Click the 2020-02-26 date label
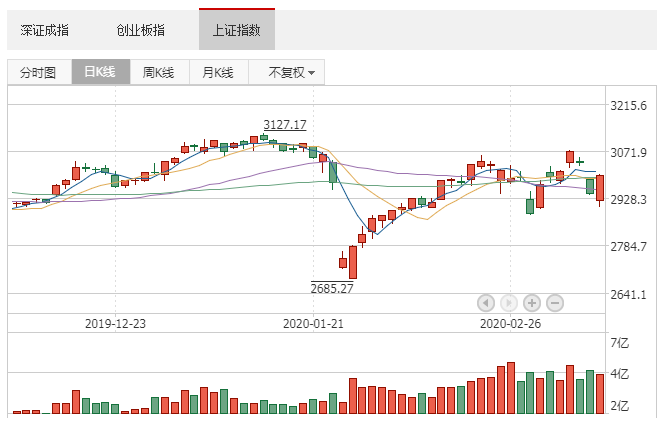Viewport: 670px width, 438px height. (510, 323)
